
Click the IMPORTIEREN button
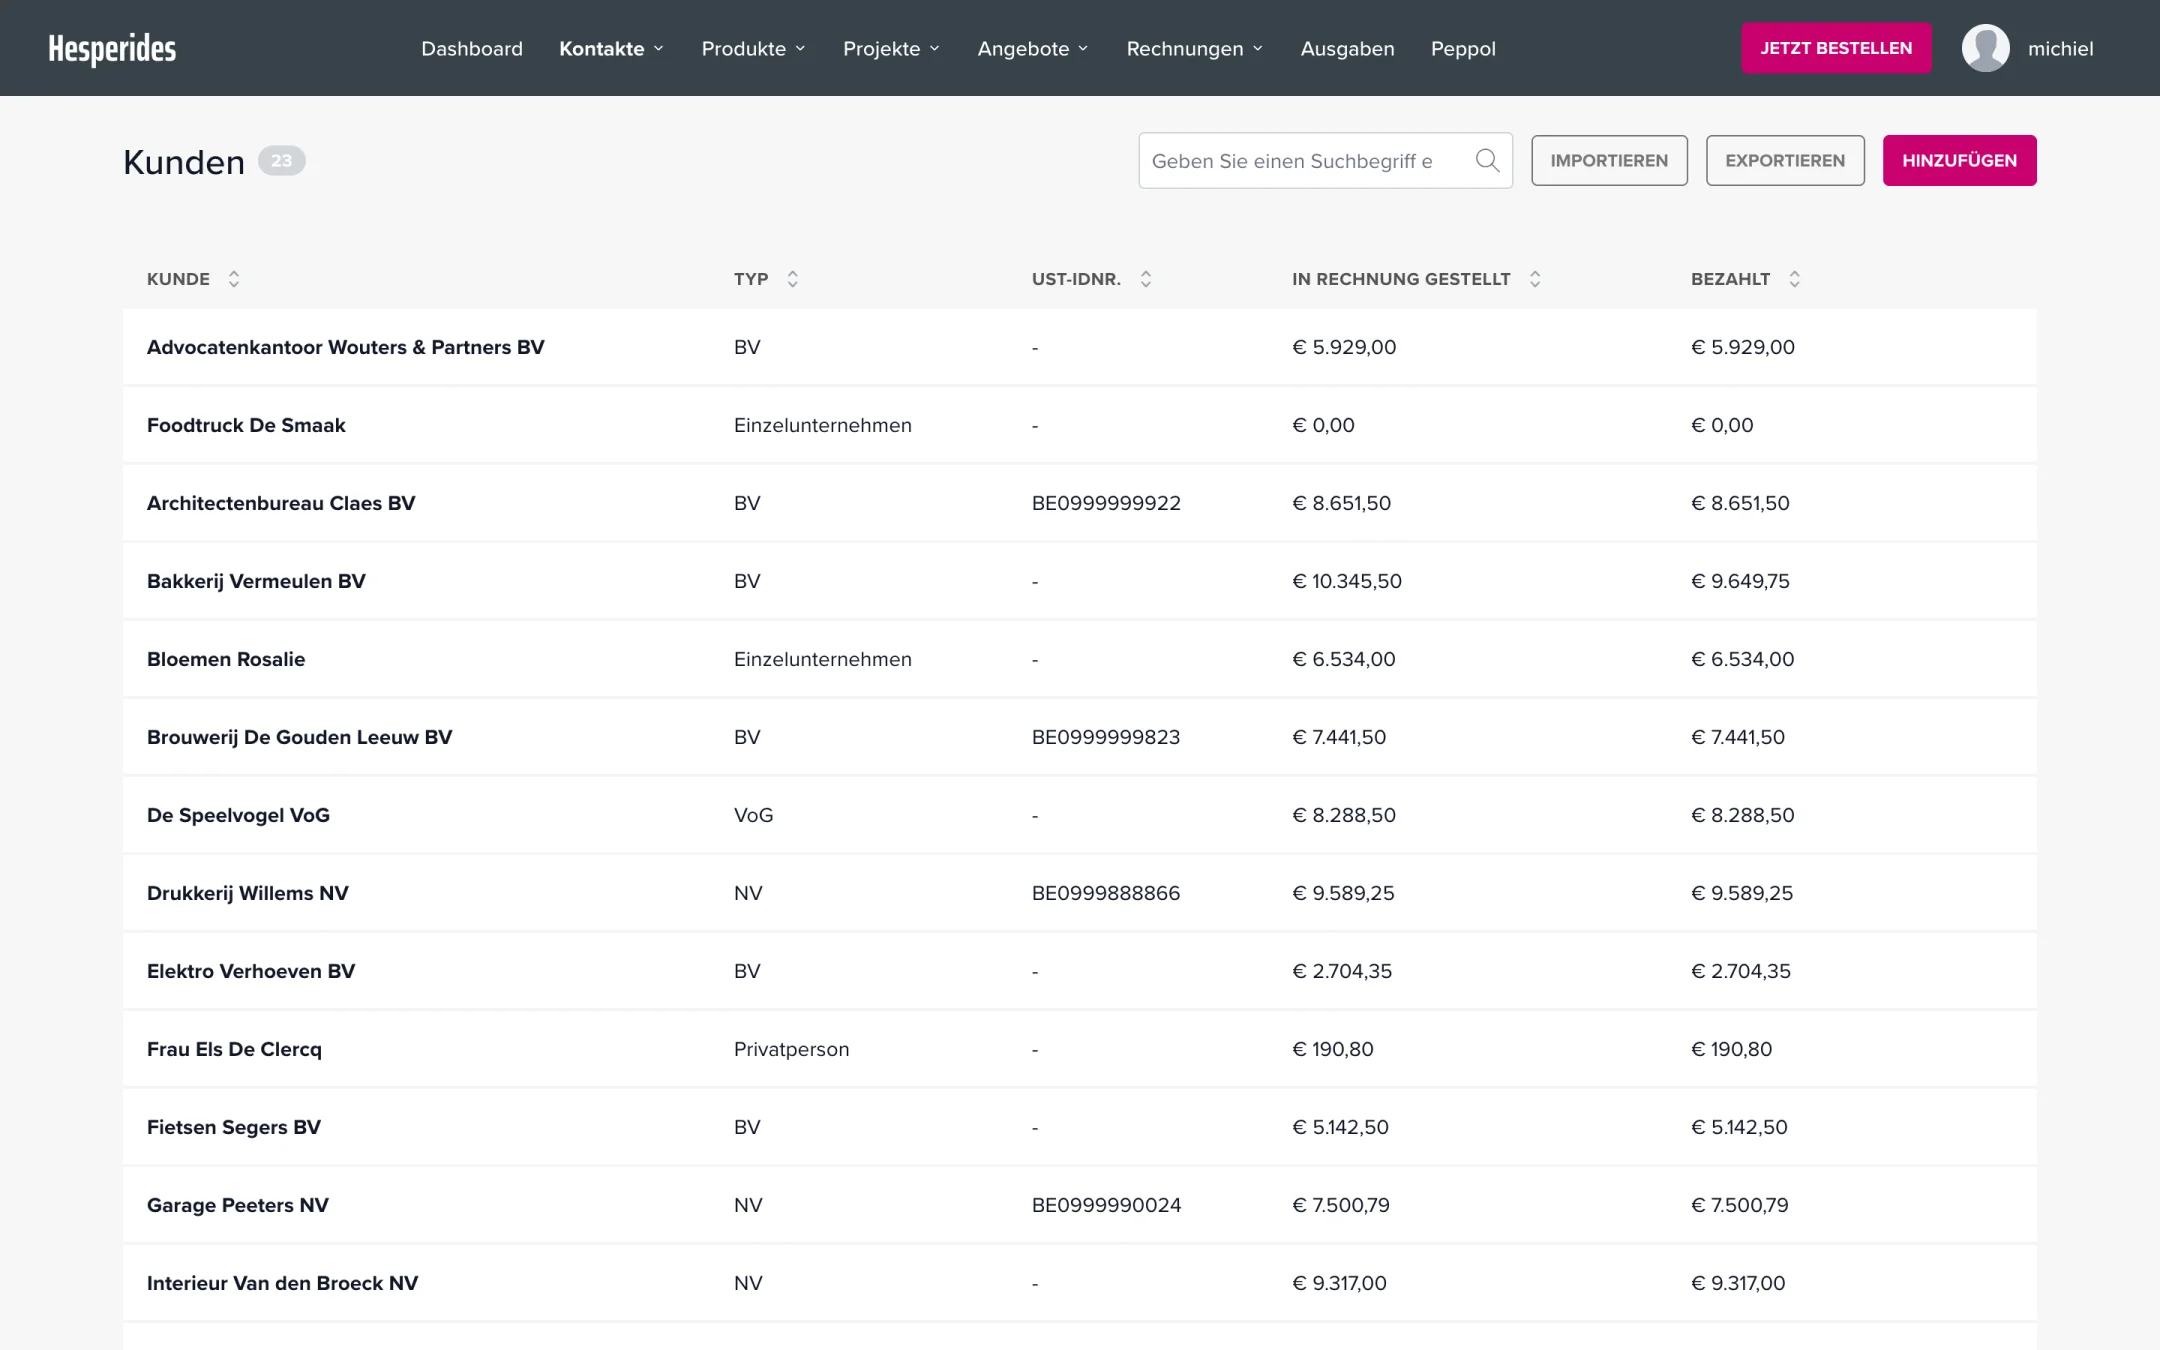(1609, 160)
